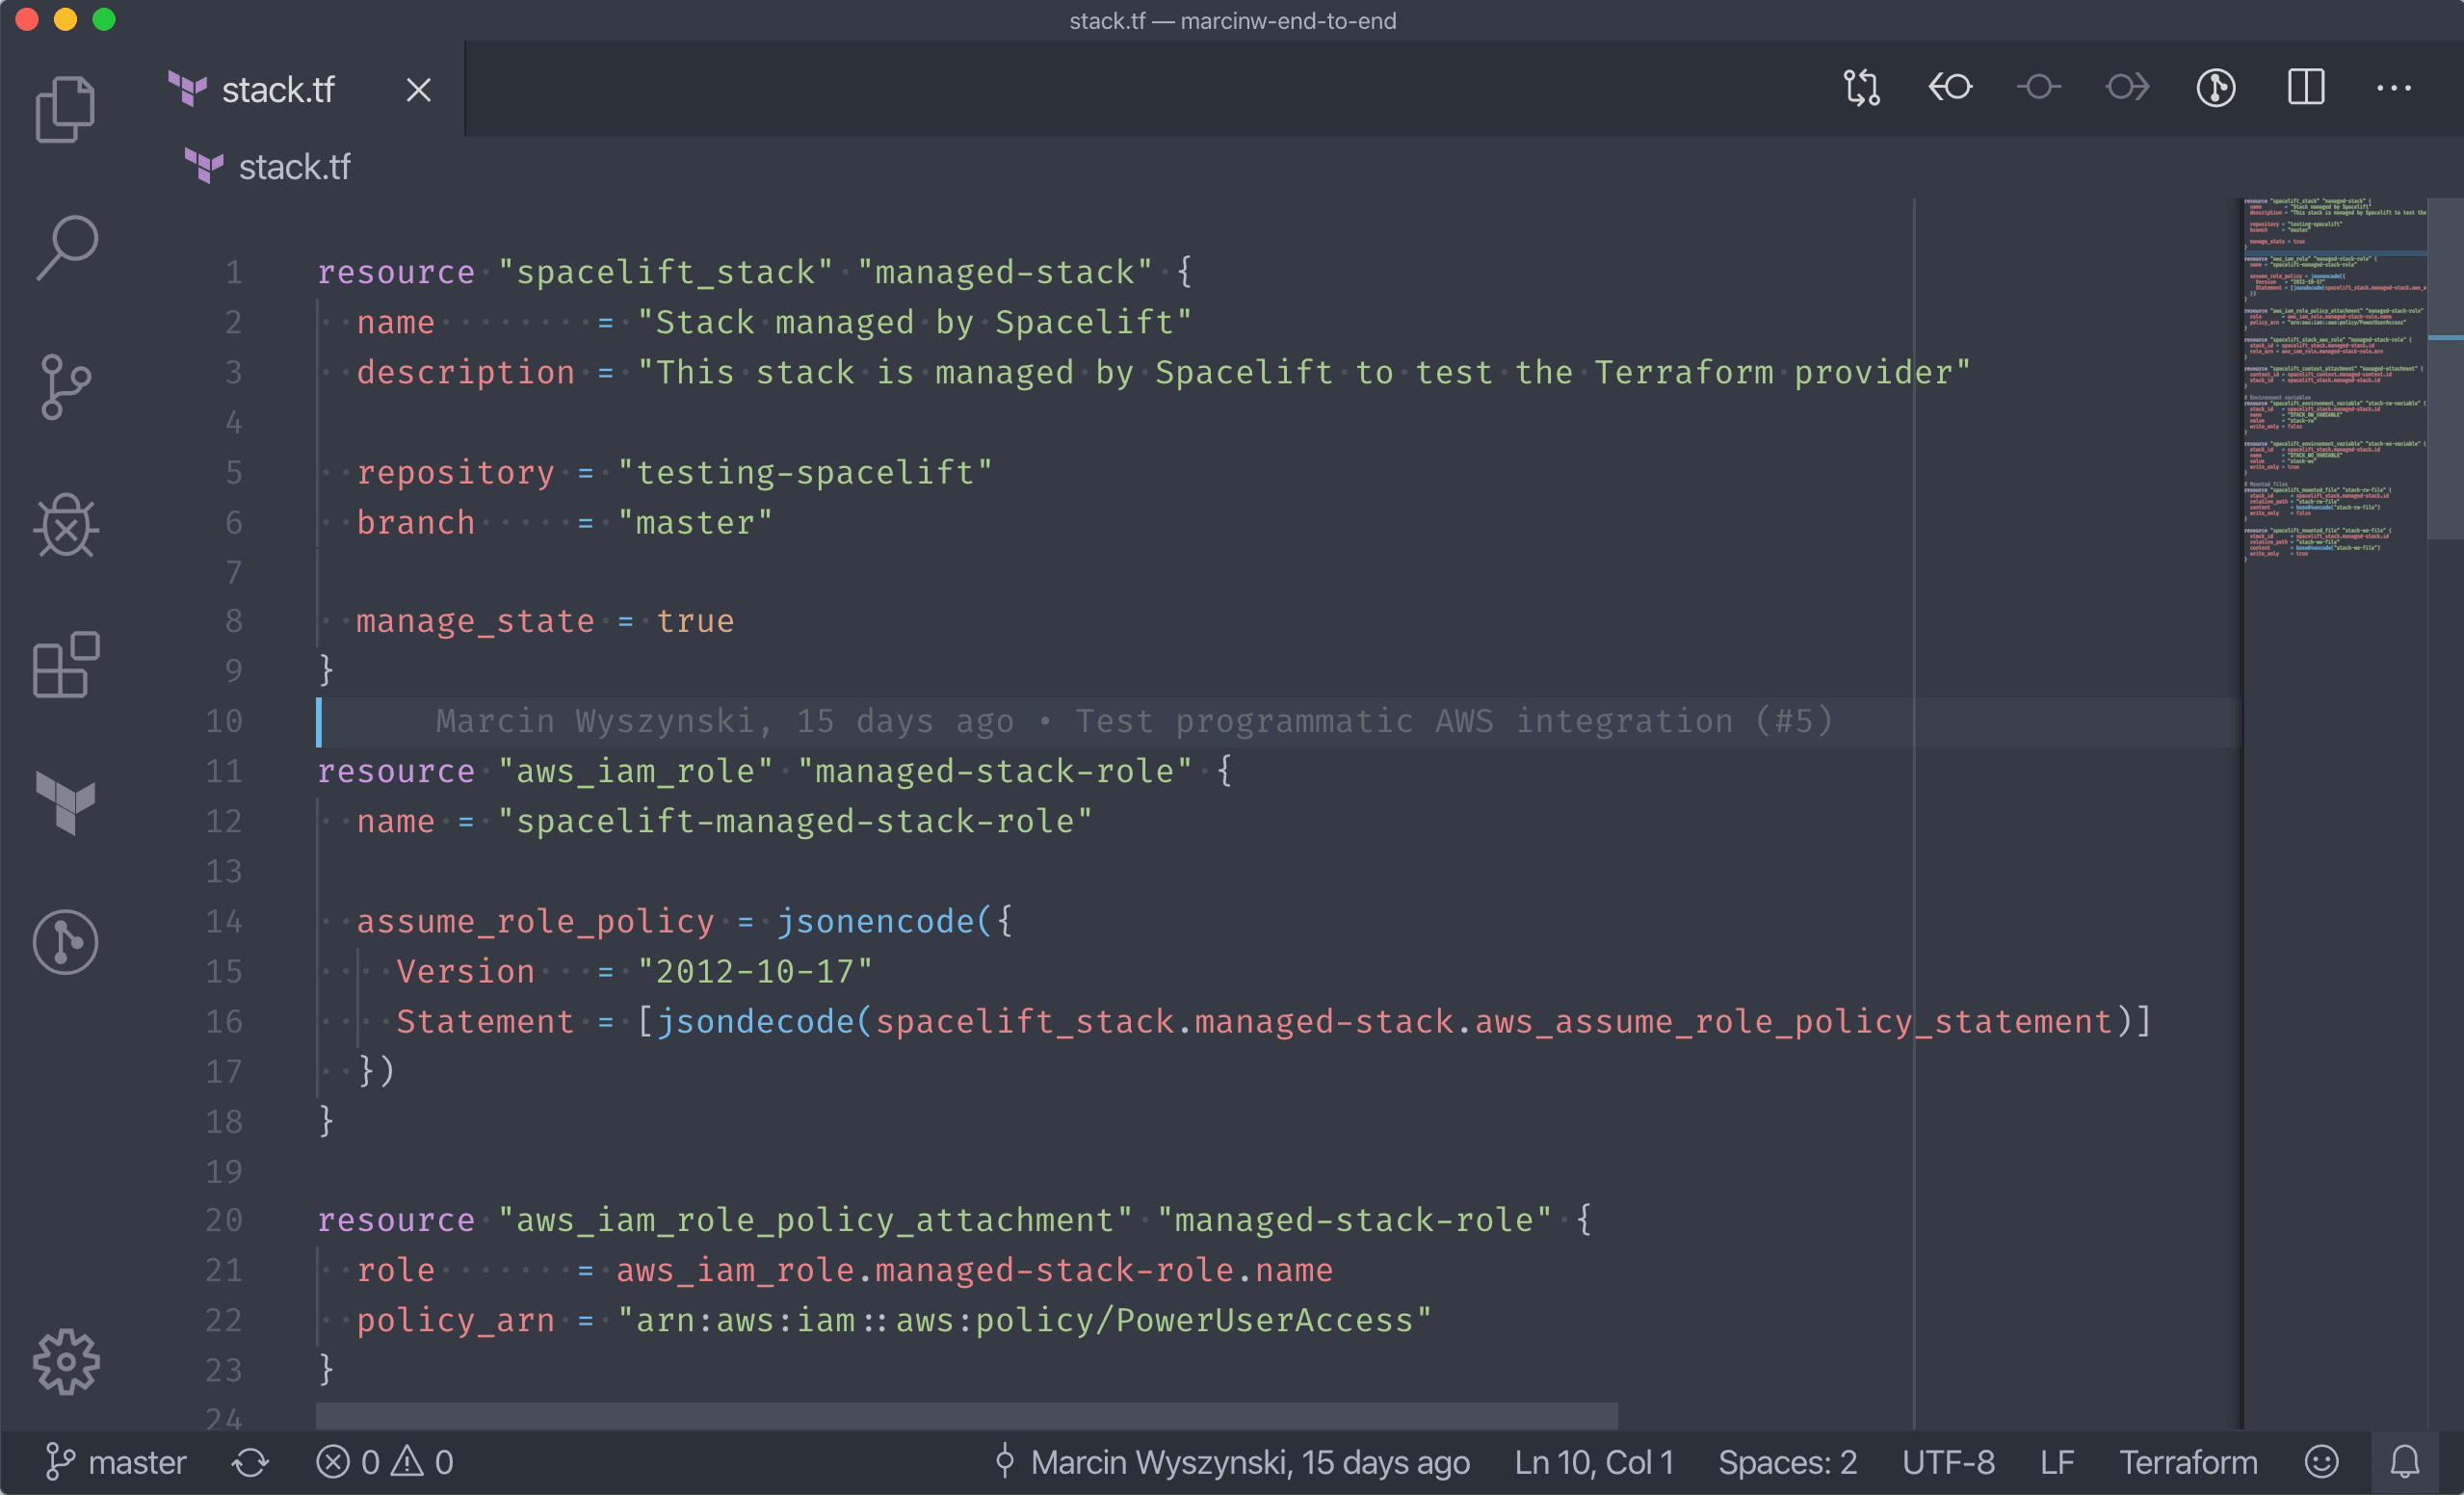The image size is (2464, 1495).
Task: Select the stack.tf editor tab
Action: pos(301,89)
